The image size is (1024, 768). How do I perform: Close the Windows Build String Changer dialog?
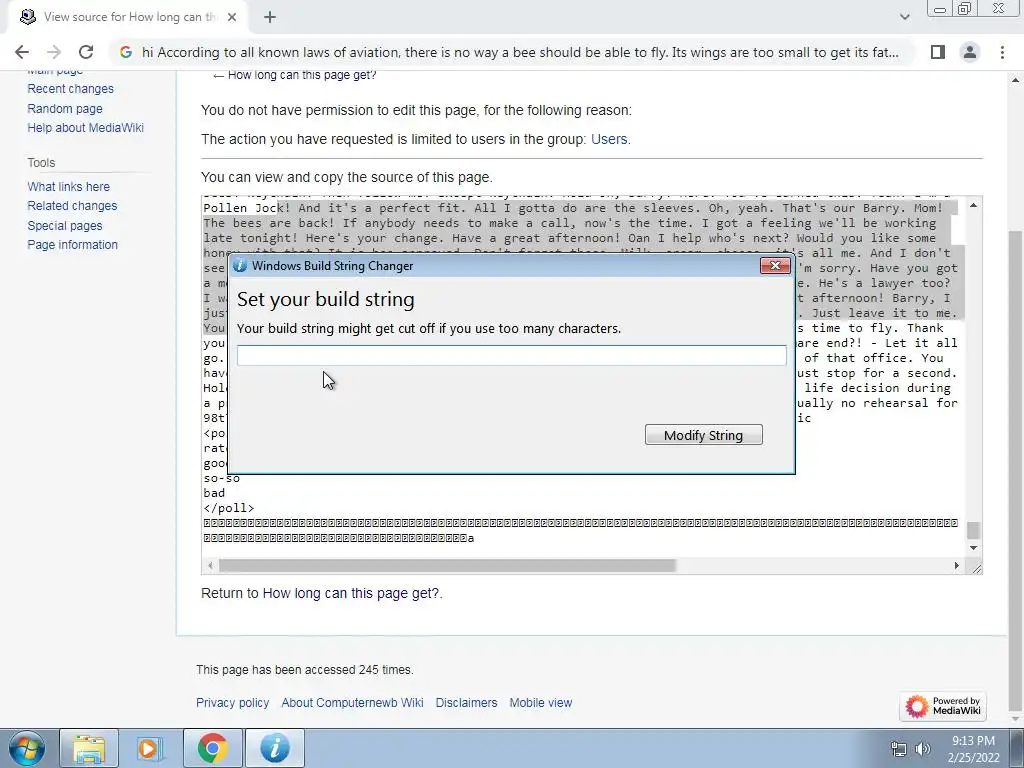[775, 265]
